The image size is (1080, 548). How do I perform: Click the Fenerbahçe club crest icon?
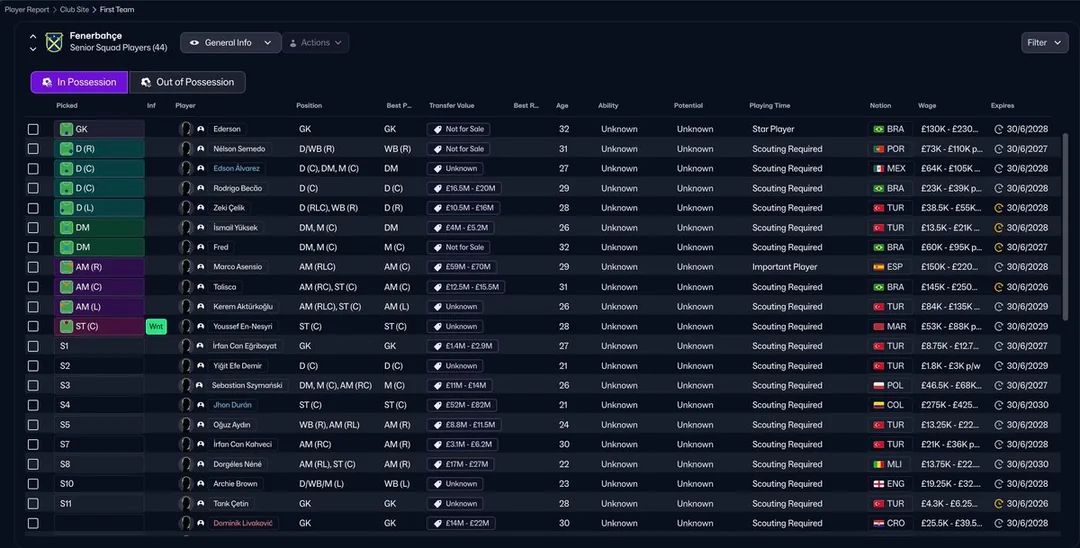coord(54,43)
